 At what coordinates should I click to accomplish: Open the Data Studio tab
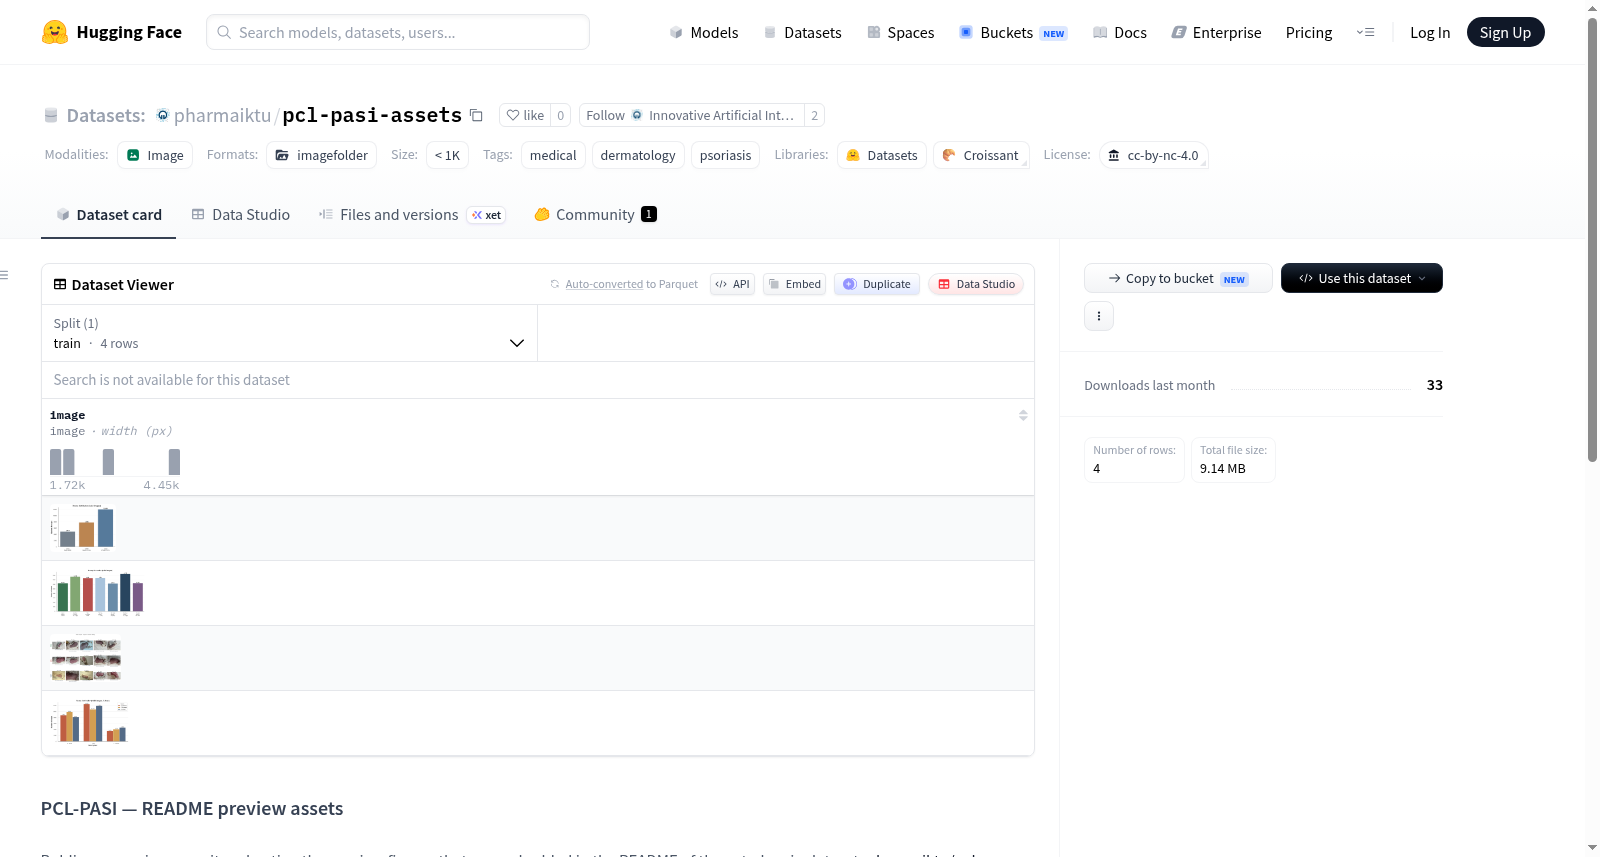[241, 215]
